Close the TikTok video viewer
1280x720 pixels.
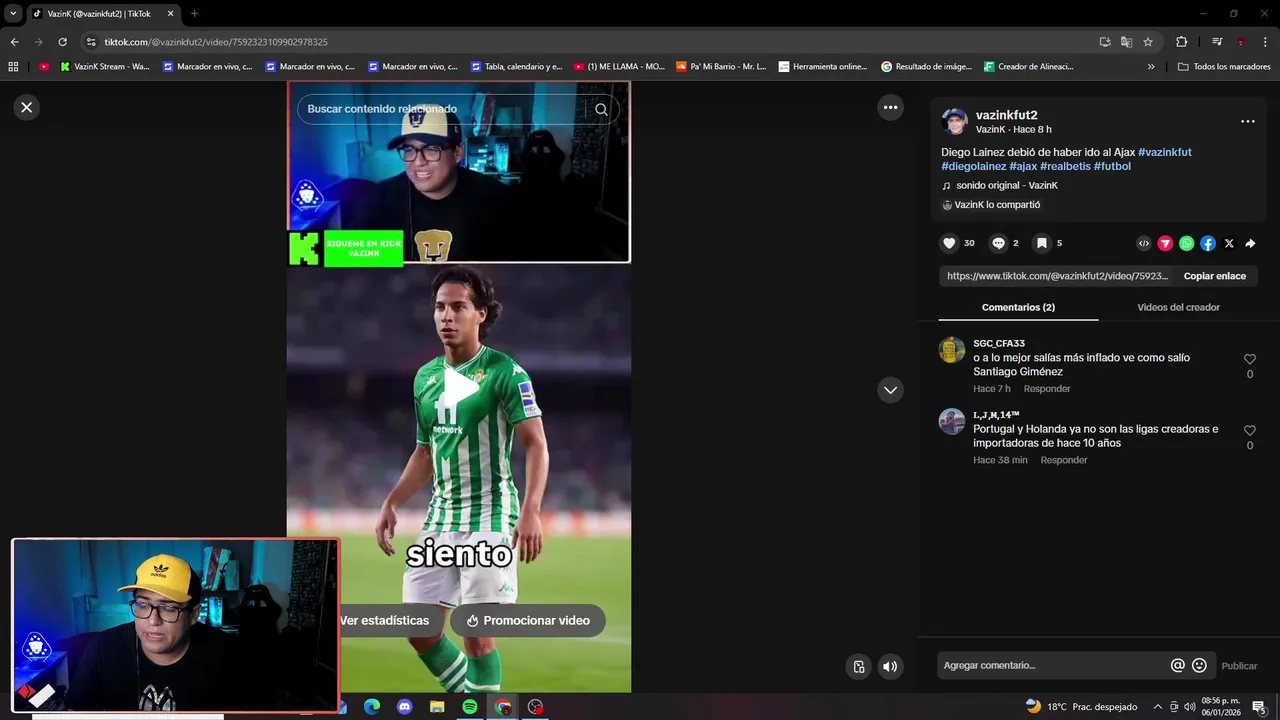click(x=27, y=107)
